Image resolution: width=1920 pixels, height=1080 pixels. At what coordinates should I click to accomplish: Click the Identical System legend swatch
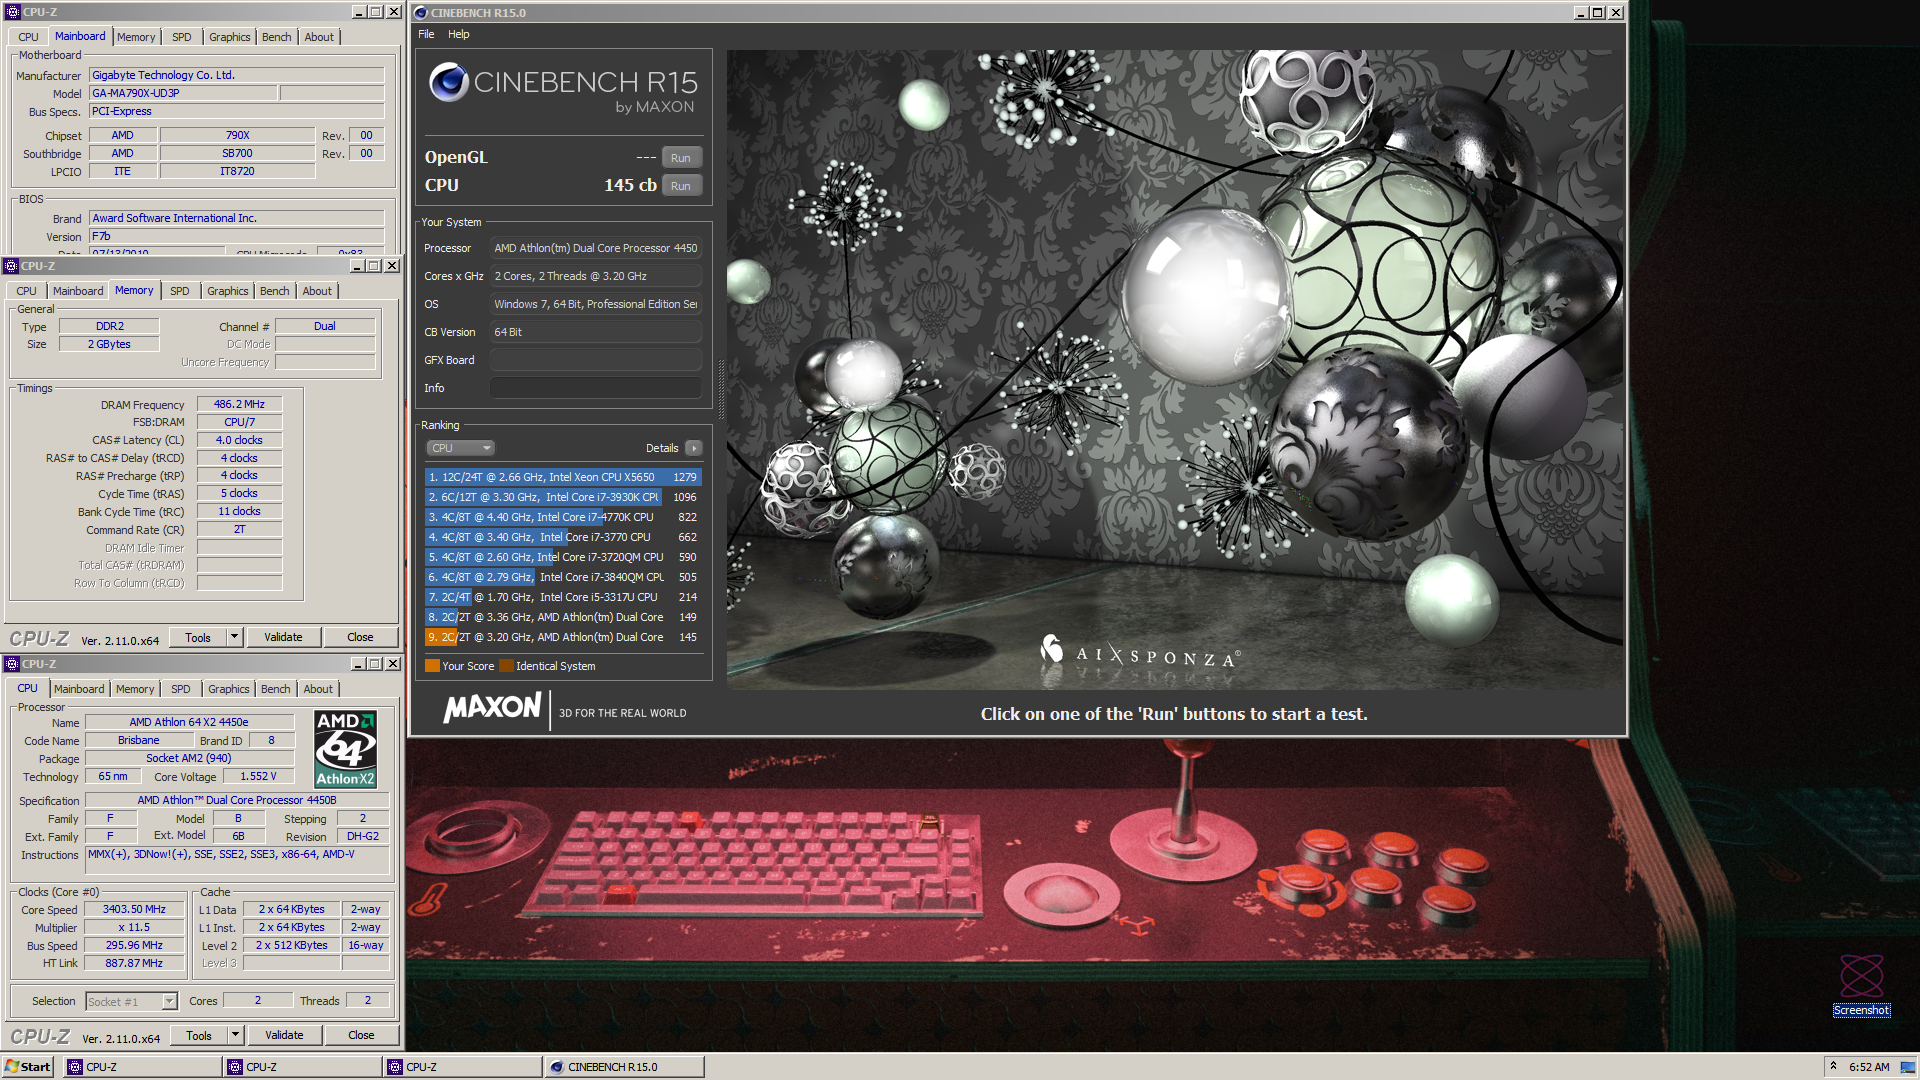[506, 666]
